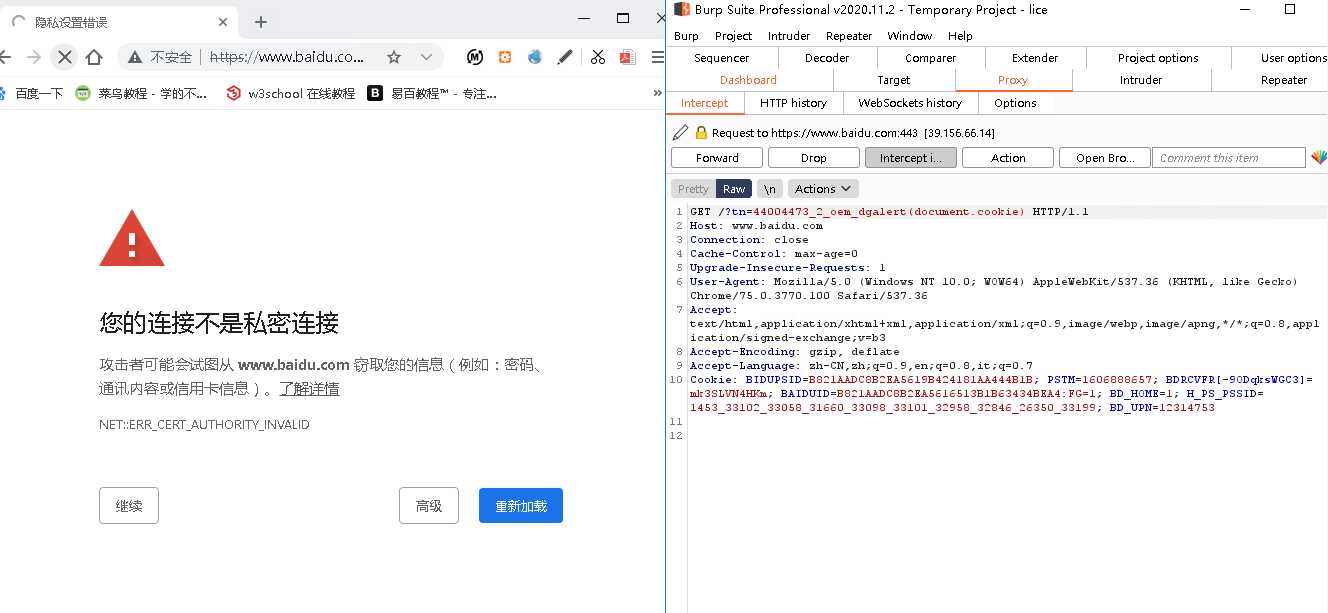Image resolution: width=1328 pixels, height=613 pixels.
Task: Open the 易百教程 bookmark
Action: [x=432, y=94]
